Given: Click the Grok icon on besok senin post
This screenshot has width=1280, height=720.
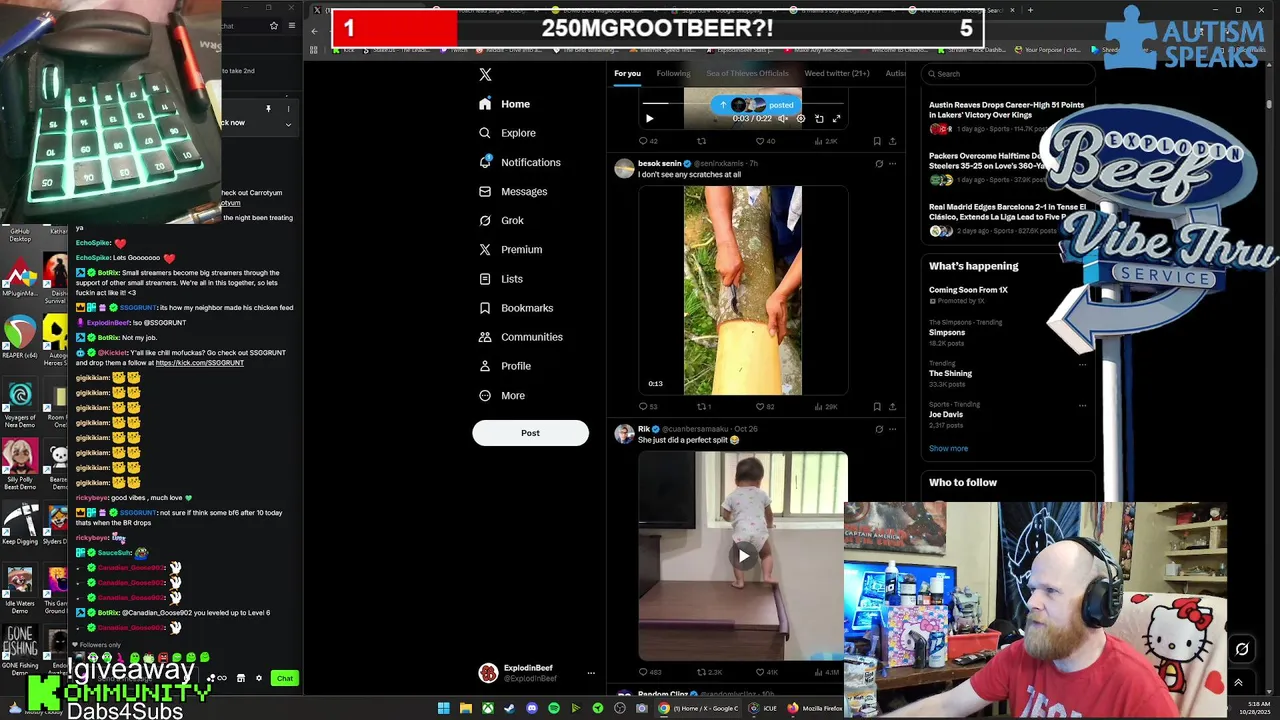Looking at the screenshot, I should (879, 164).
